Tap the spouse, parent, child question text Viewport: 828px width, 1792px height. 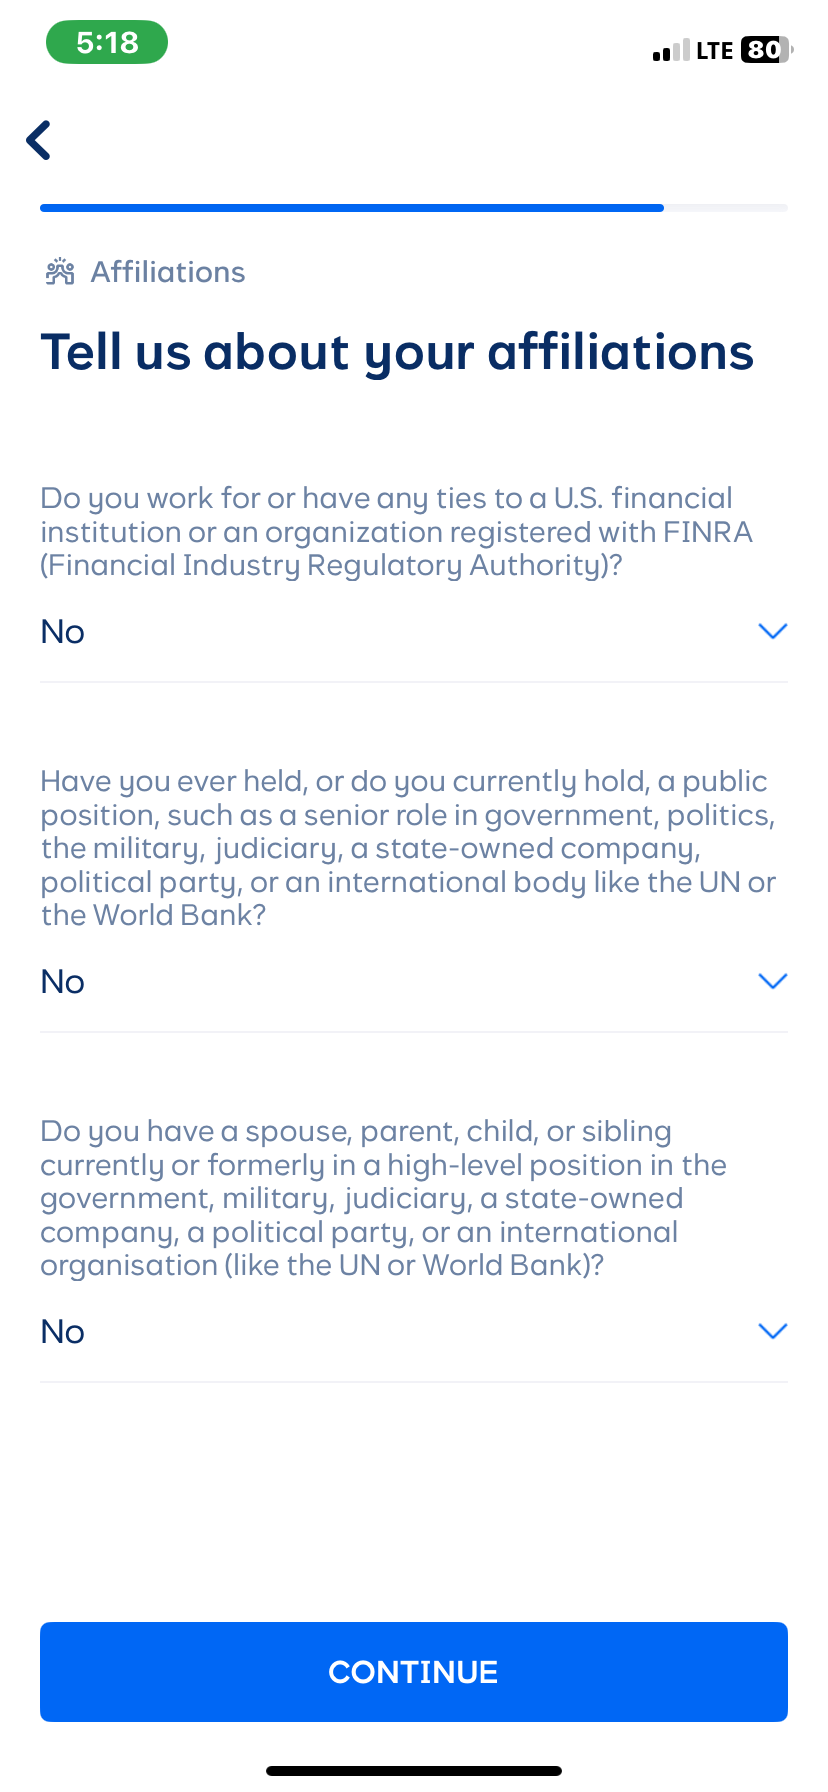point(383,1198)
